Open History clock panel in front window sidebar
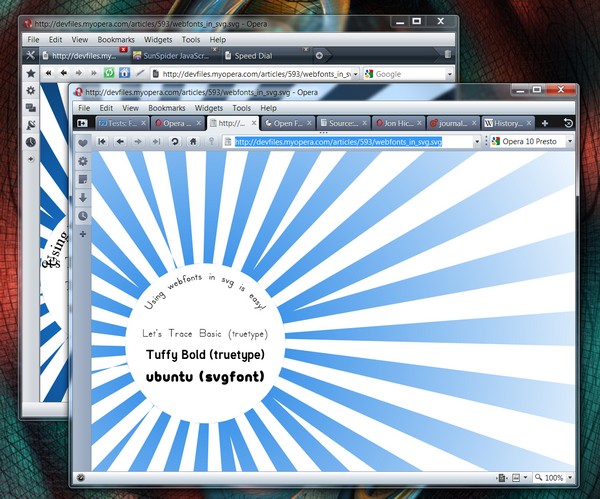 [x=83, y=216]
